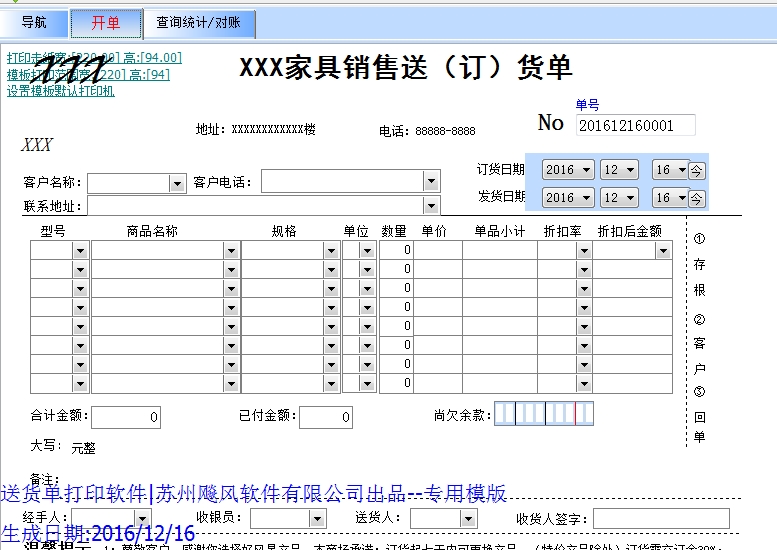Click the 收货人签字 field
Image resolution: width=777 pixels, height=550 pixels.
[x=661, y=518]
